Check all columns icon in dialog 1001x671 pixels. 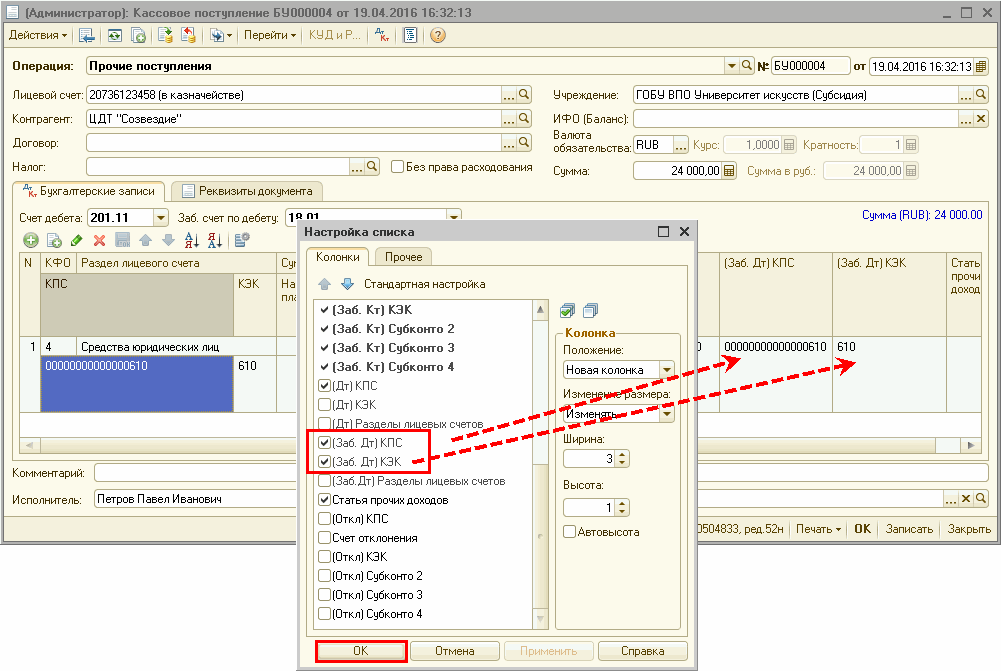point(567,310)
